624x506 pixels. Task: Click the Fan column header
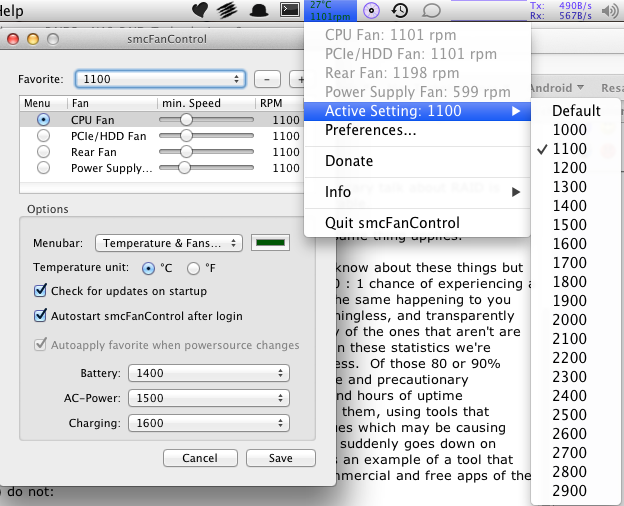pyautogui.click(x=112, y=104)
